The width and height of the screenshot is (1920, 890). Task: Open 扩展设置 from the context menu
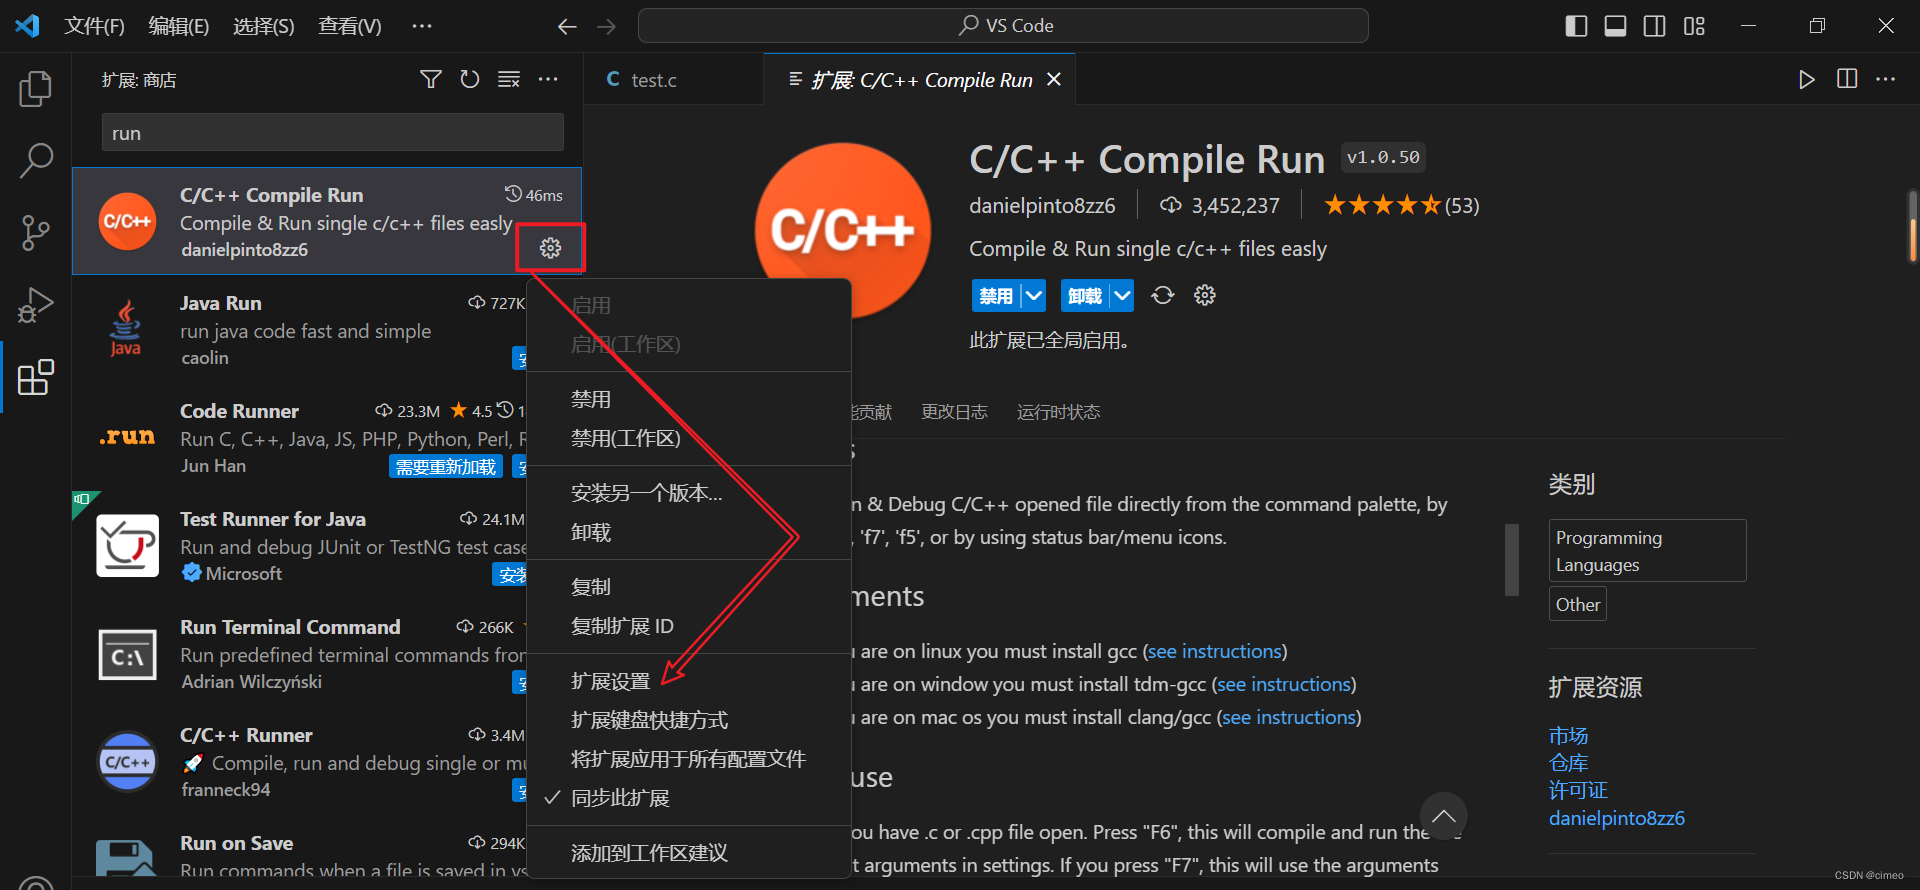(x=688, y=681)
